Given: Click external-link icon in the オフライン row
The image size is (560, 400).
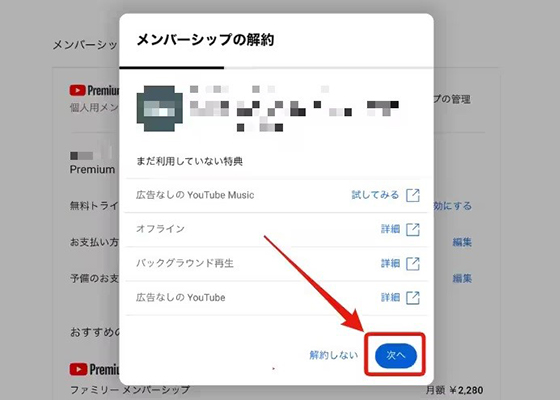Looking at the screenshot, I should [x=413, y=229].
